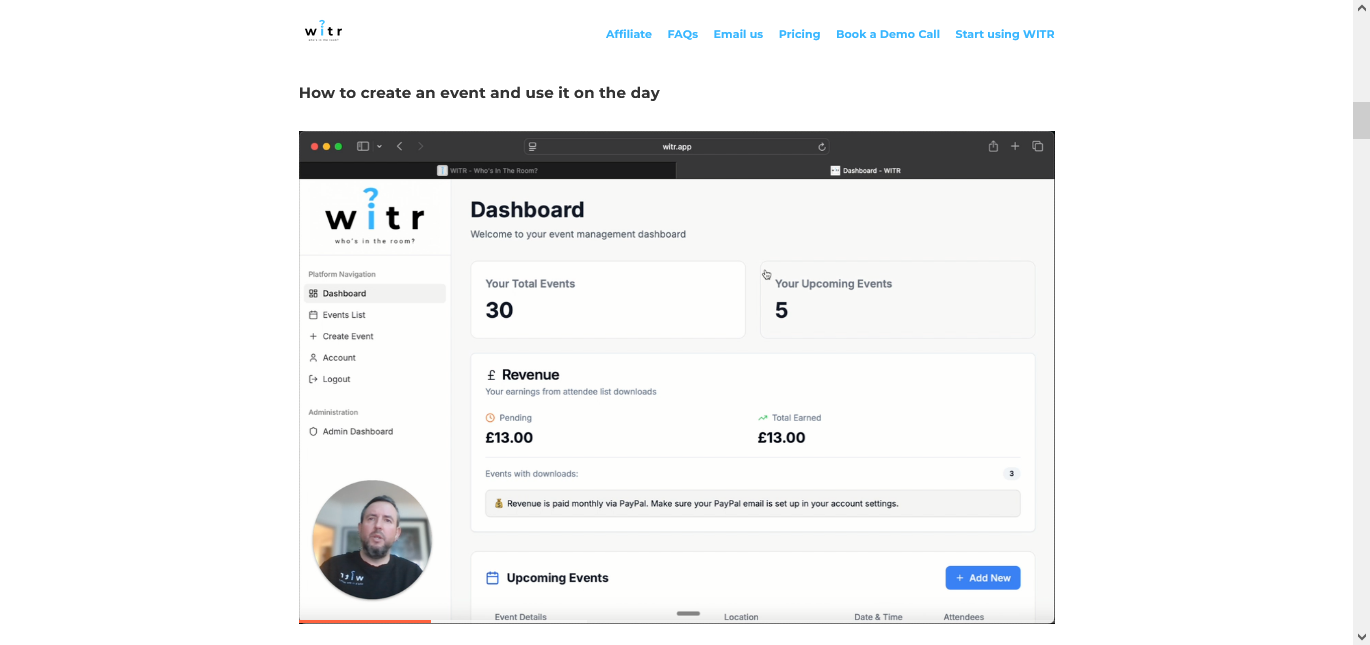Click the Logout icon in the sidebar
This screenshot has height=645, width=1370.
[x=315, y=379]
